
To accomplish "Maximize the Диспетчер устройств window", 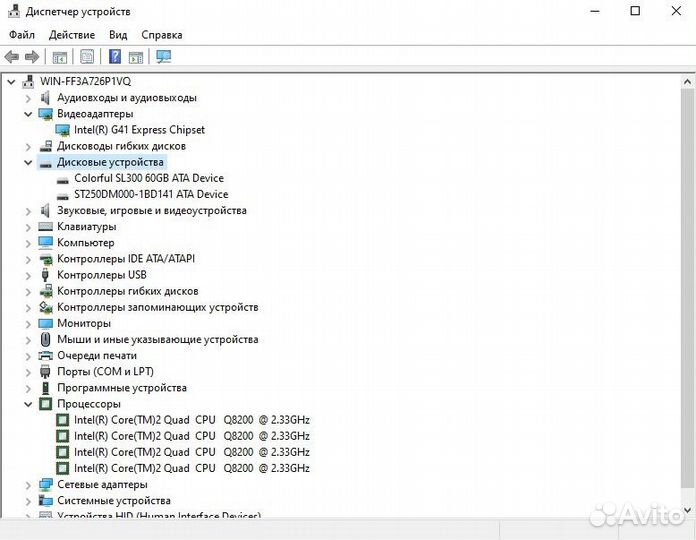I will [635, 11].
